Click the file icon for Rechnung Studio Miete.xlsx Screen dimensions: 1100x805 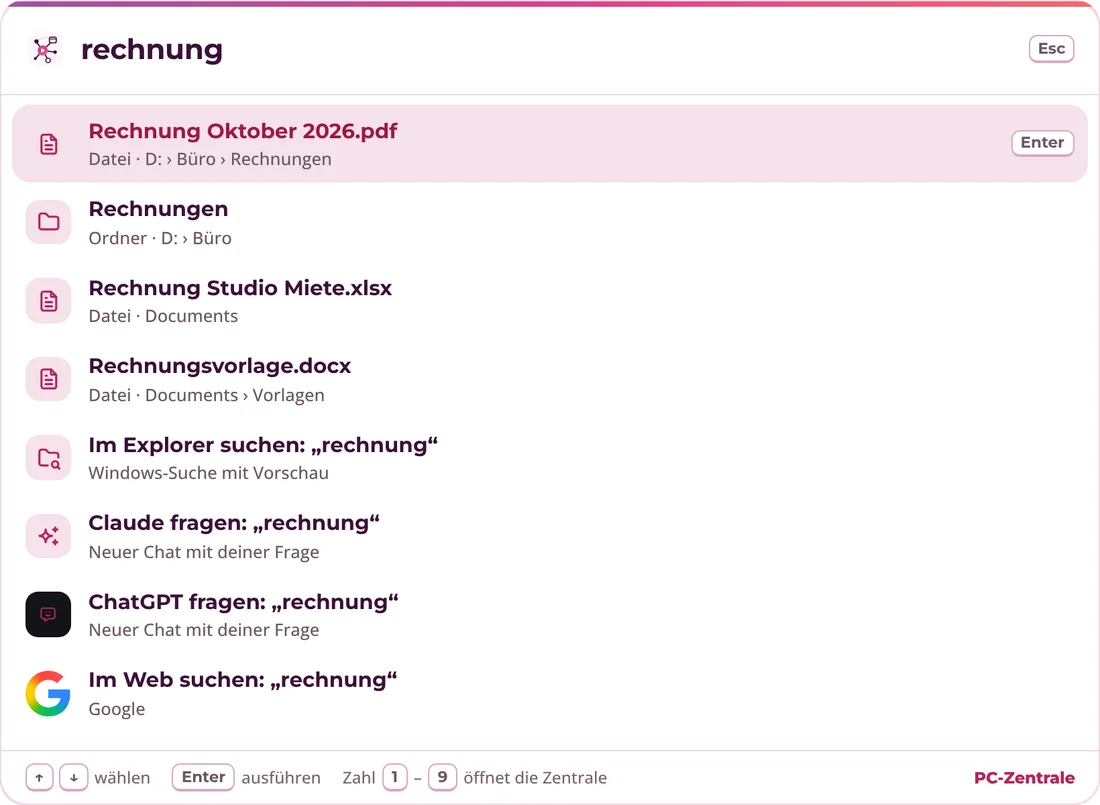point(48,301)
